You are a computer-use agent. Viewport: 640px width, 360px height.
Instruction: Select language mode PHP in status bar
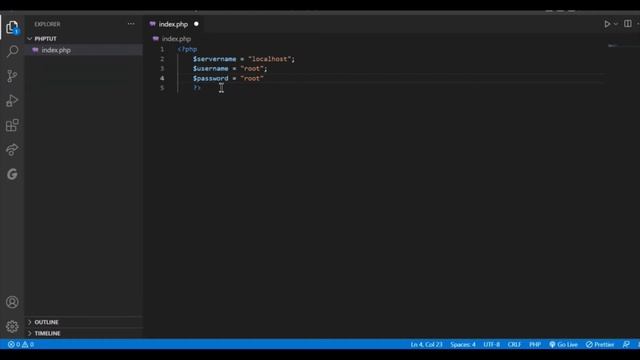[x=535, y=344]
